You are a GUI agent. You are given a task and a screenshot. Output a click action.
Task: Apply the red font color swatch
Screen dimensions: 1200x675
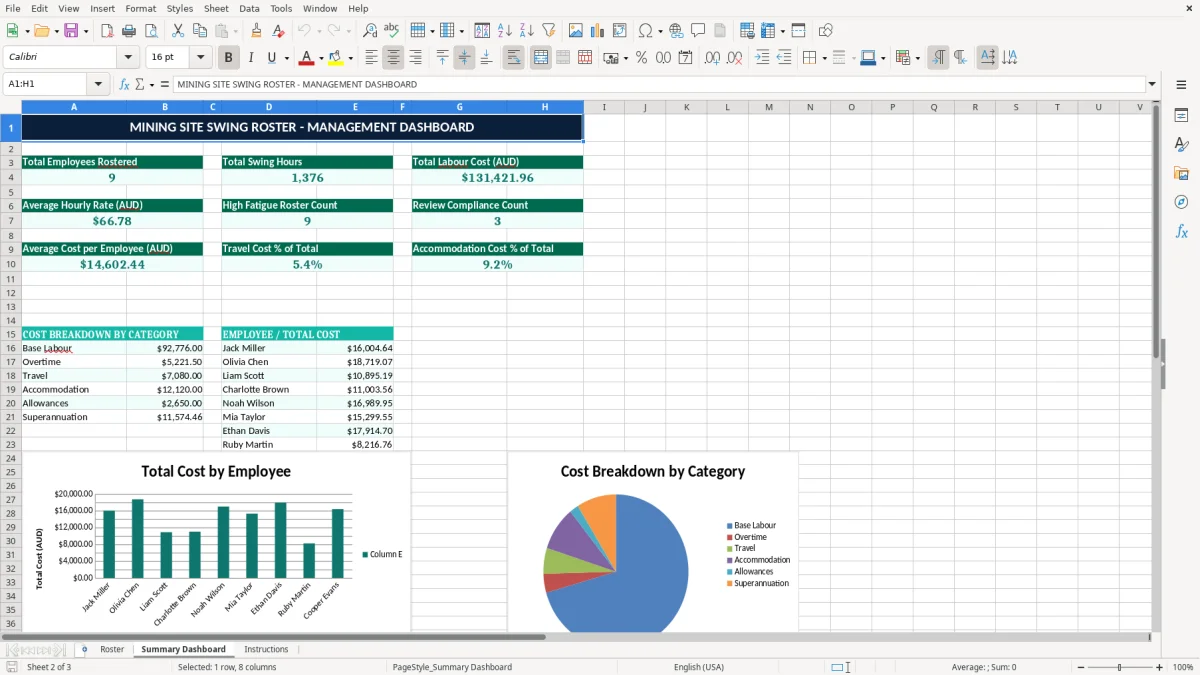307,58
